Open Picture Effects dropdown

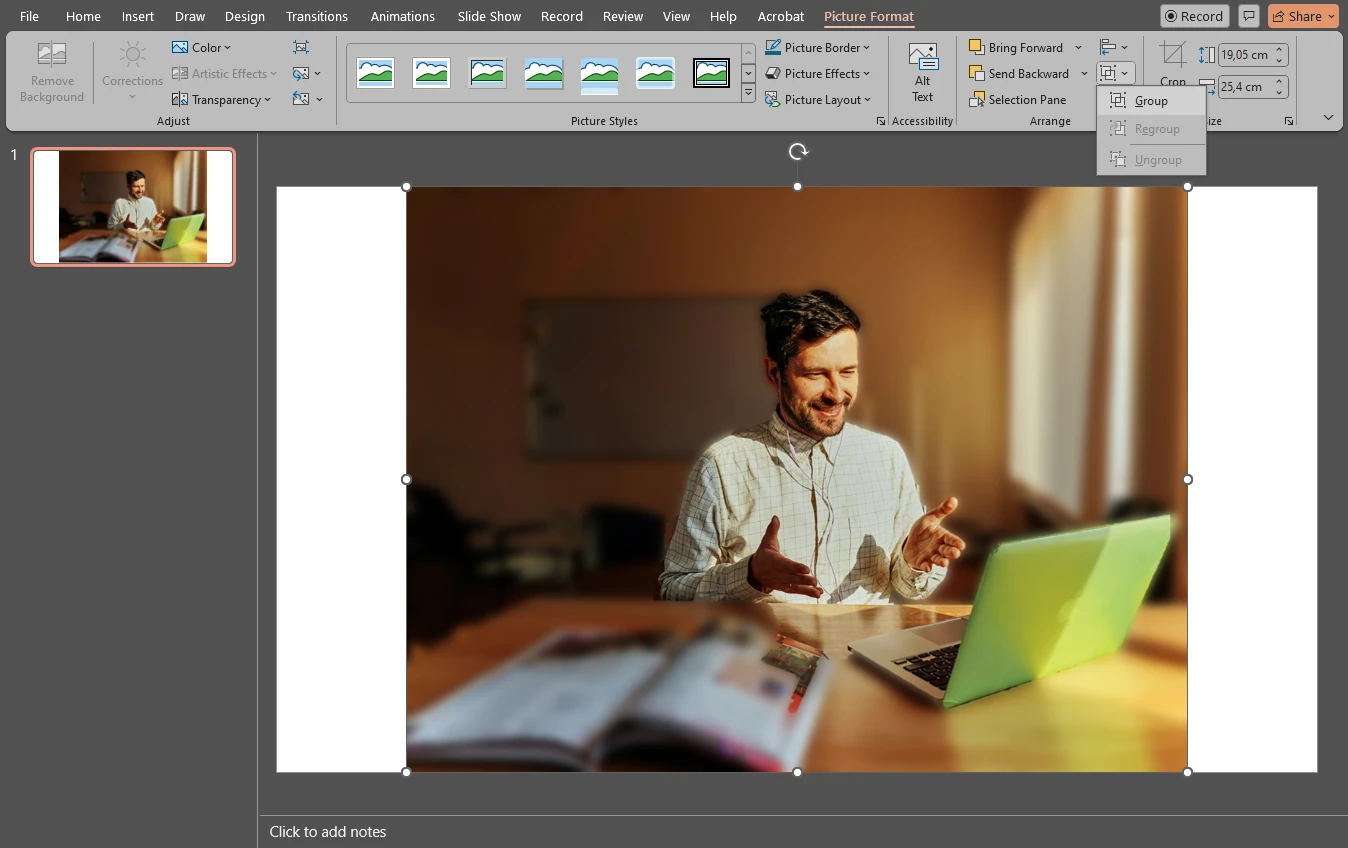[x=817, y=73]
